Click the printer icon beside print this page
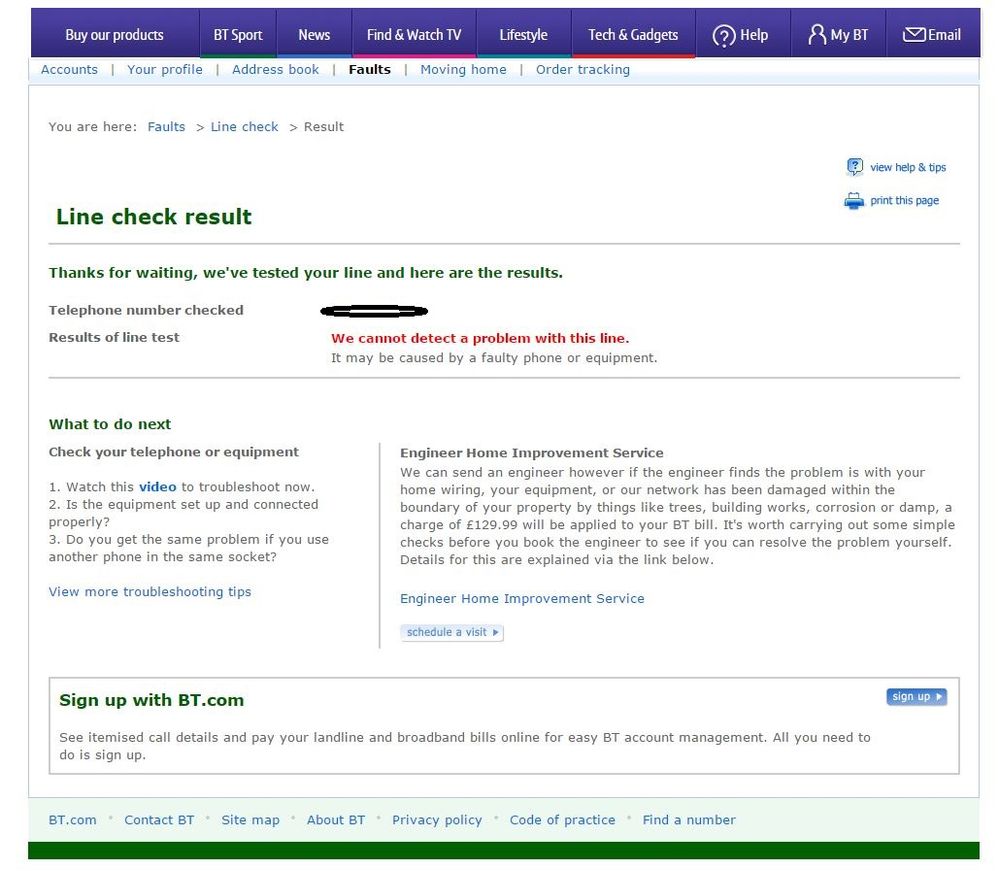The image size is (999, 871). coord(854,201)
